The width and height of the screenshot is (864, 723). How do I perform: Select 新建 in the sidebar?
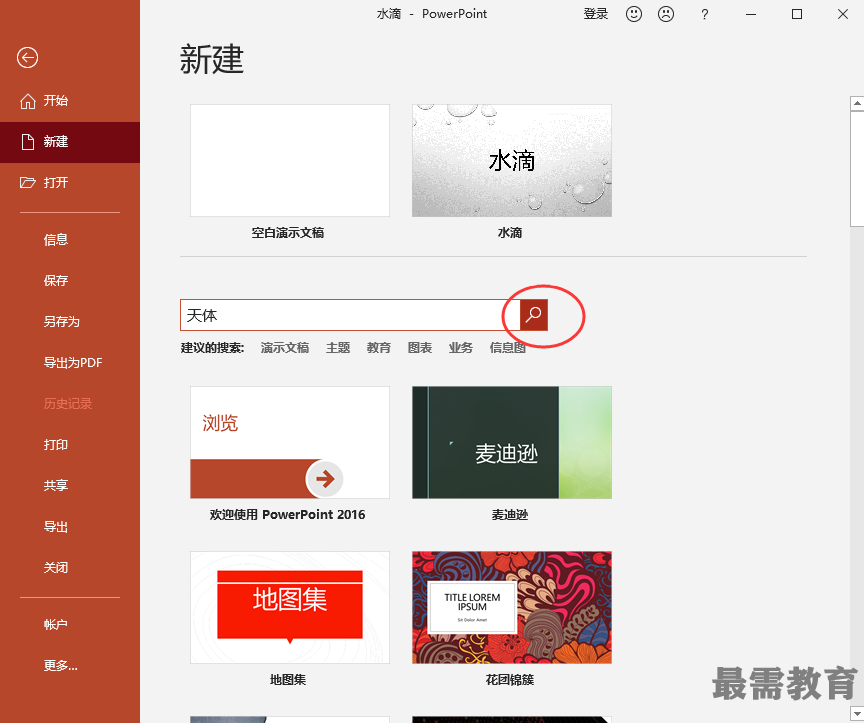click(70, 142)
